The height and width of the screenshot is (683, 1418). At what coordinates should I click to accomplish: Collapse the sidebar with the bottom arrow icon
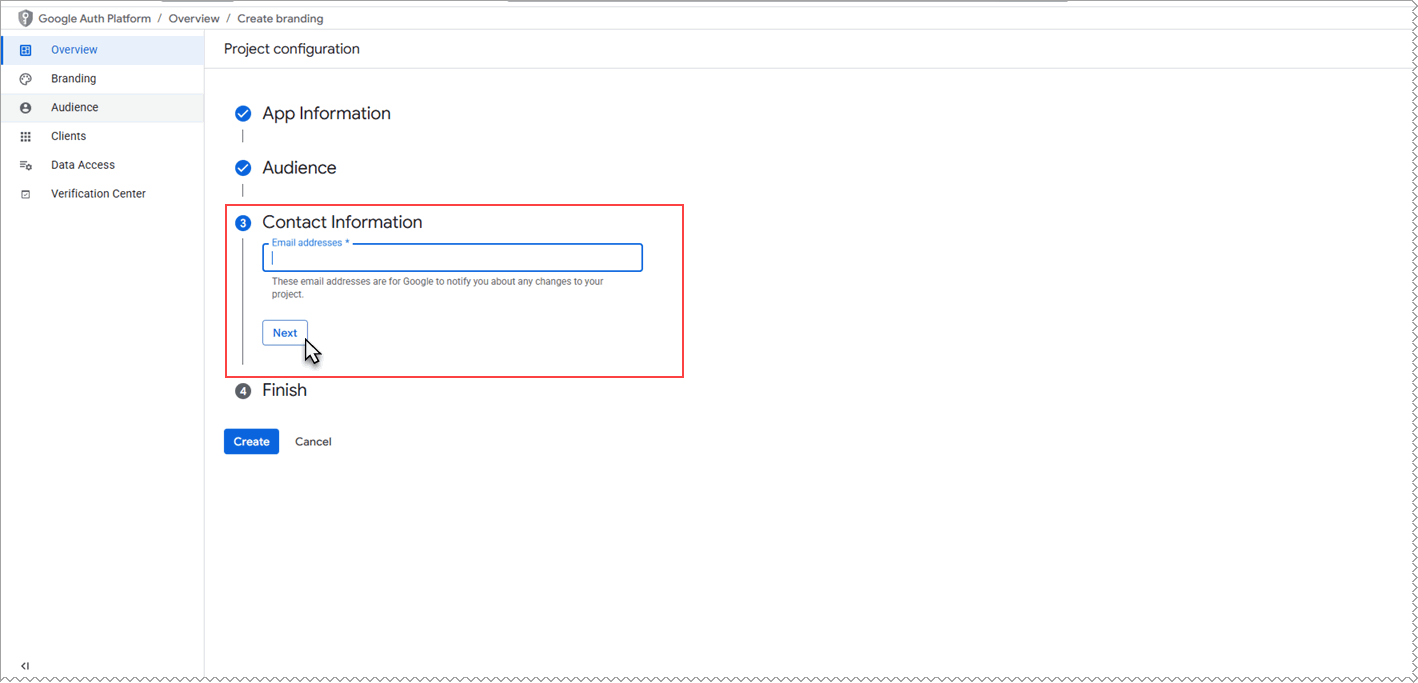(x=25, y=666)
